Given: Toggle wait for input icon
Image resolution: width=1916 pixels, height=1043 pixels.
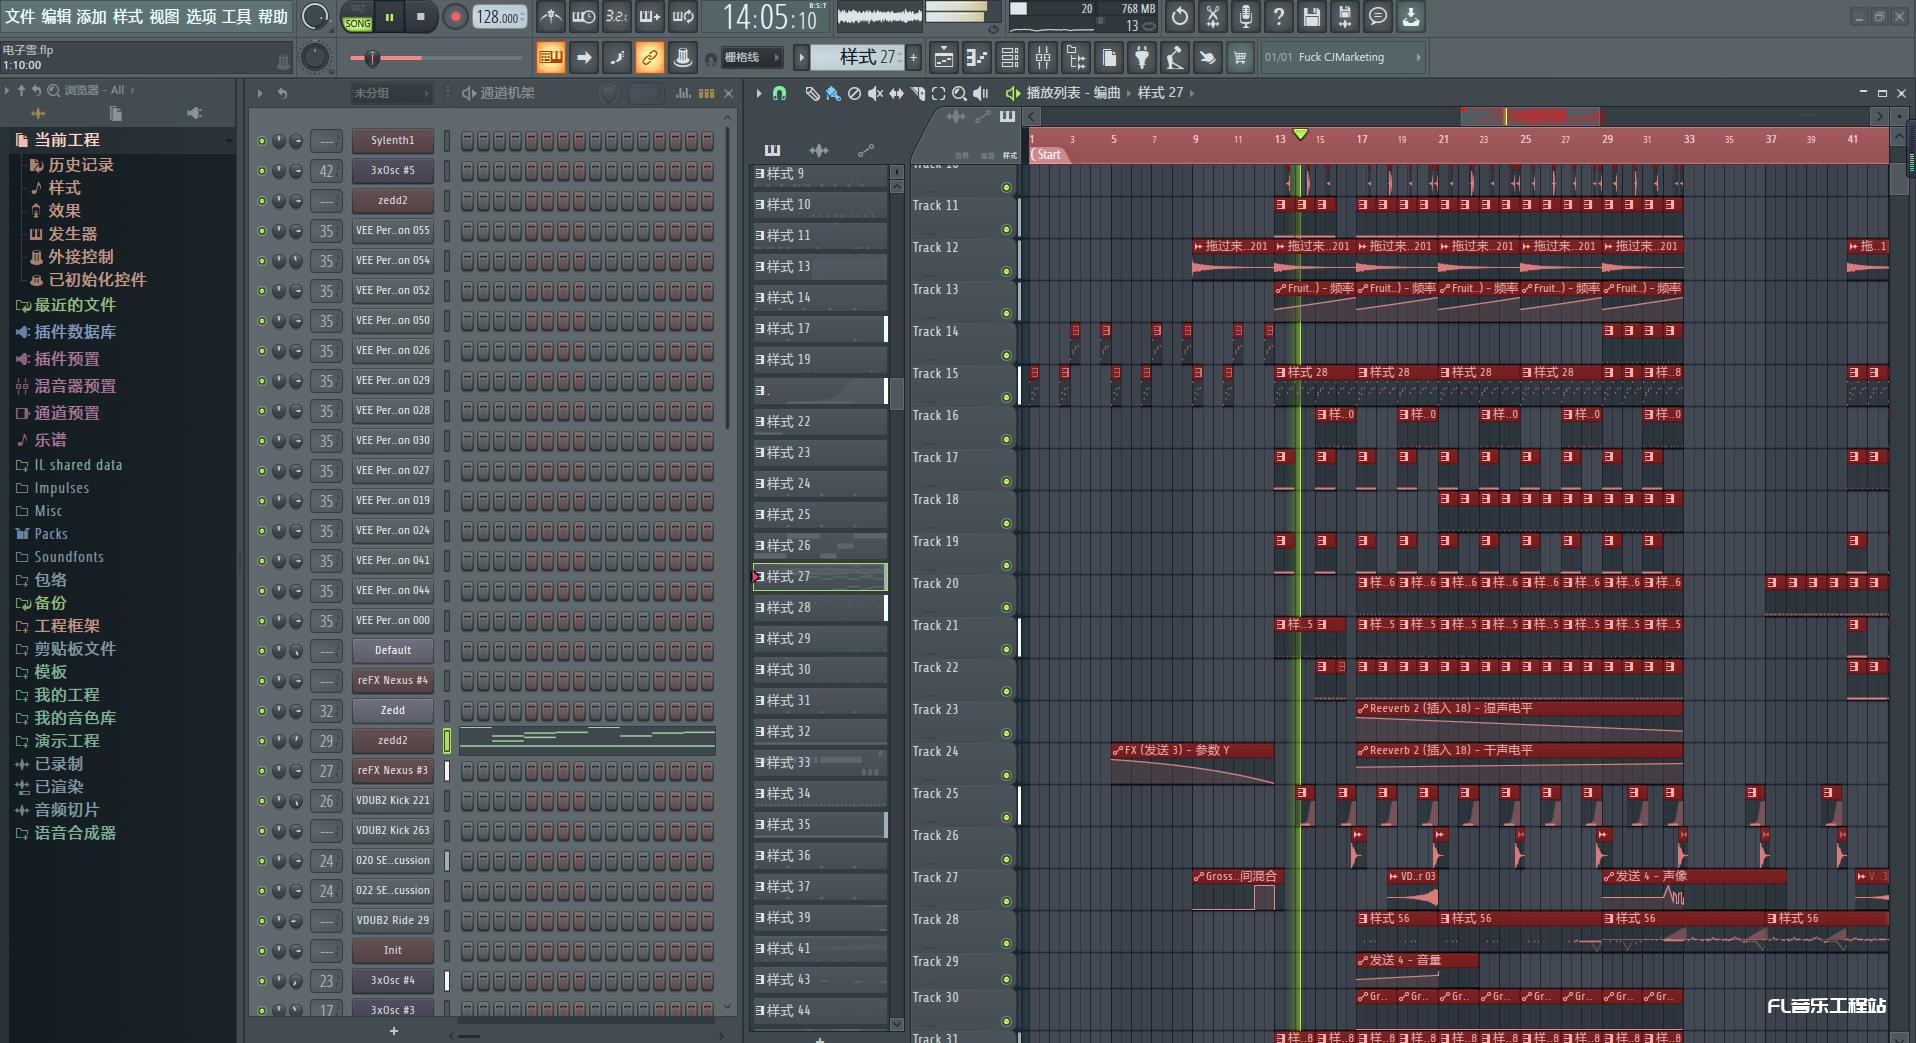Looking at the screenshot, I should pos(584,17).
